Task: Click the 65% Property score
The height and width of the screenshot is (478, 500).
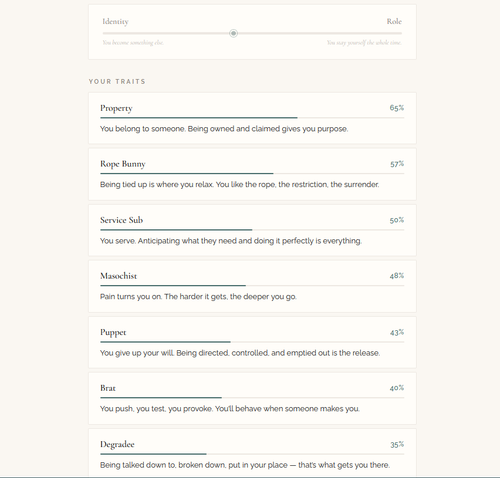Action: coord(397,108)
